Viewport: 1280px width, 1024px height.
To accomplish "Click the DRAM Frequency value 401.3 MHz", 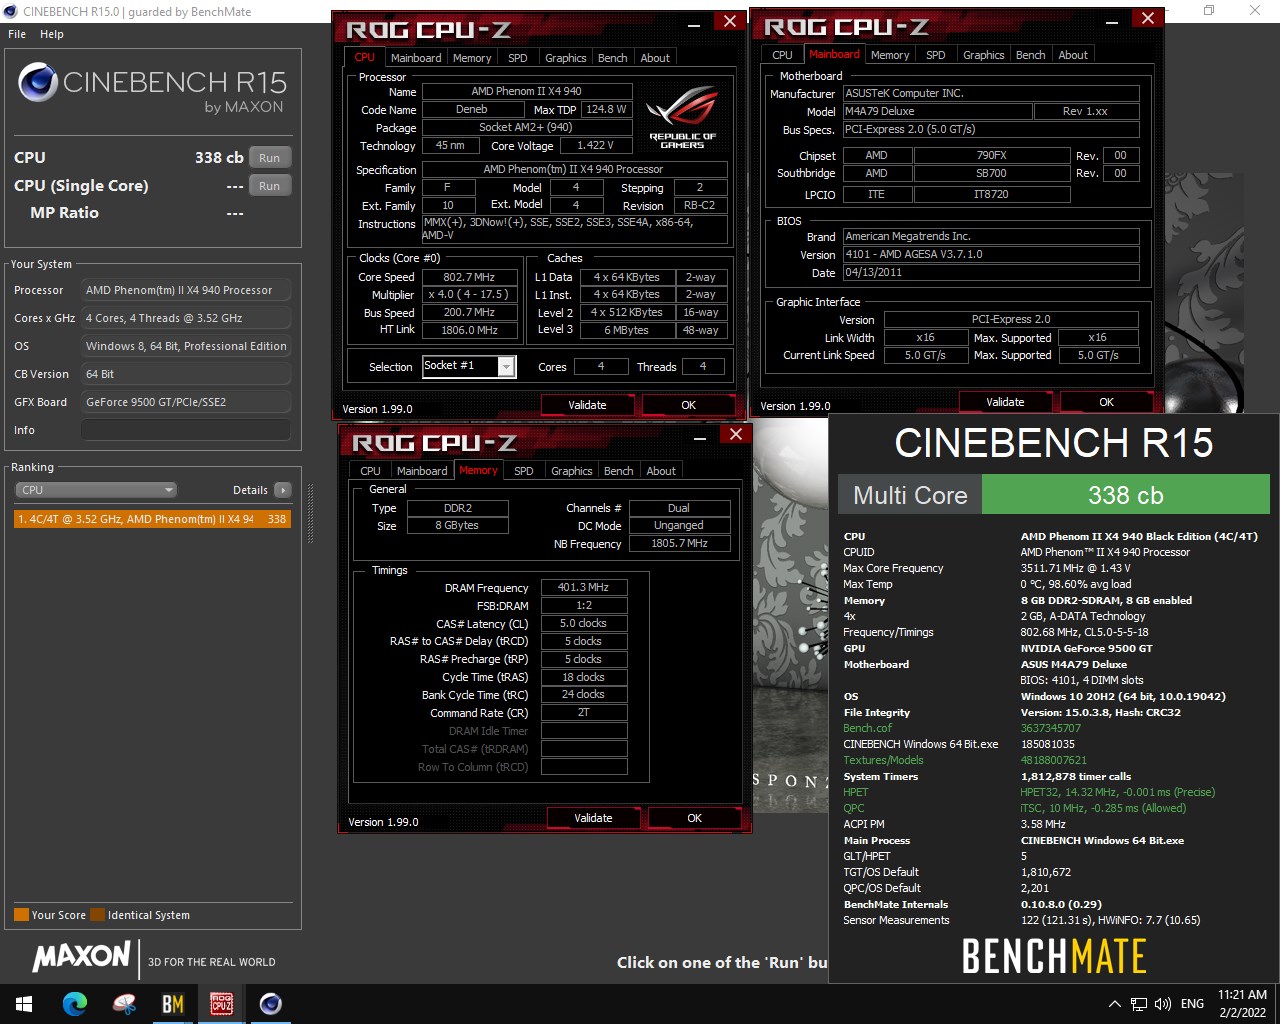I will [584, 588].
